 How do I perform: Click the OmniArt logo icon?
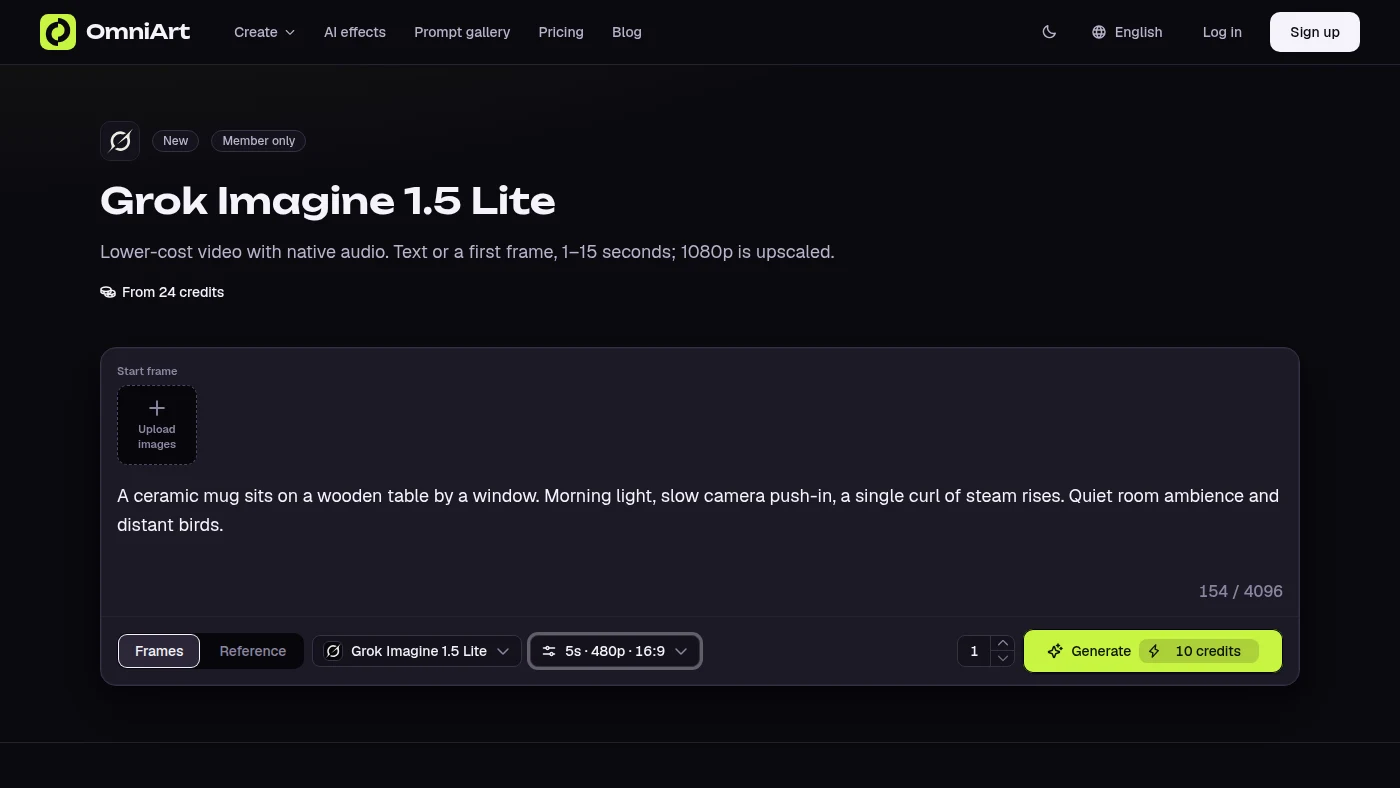(58, 32)
